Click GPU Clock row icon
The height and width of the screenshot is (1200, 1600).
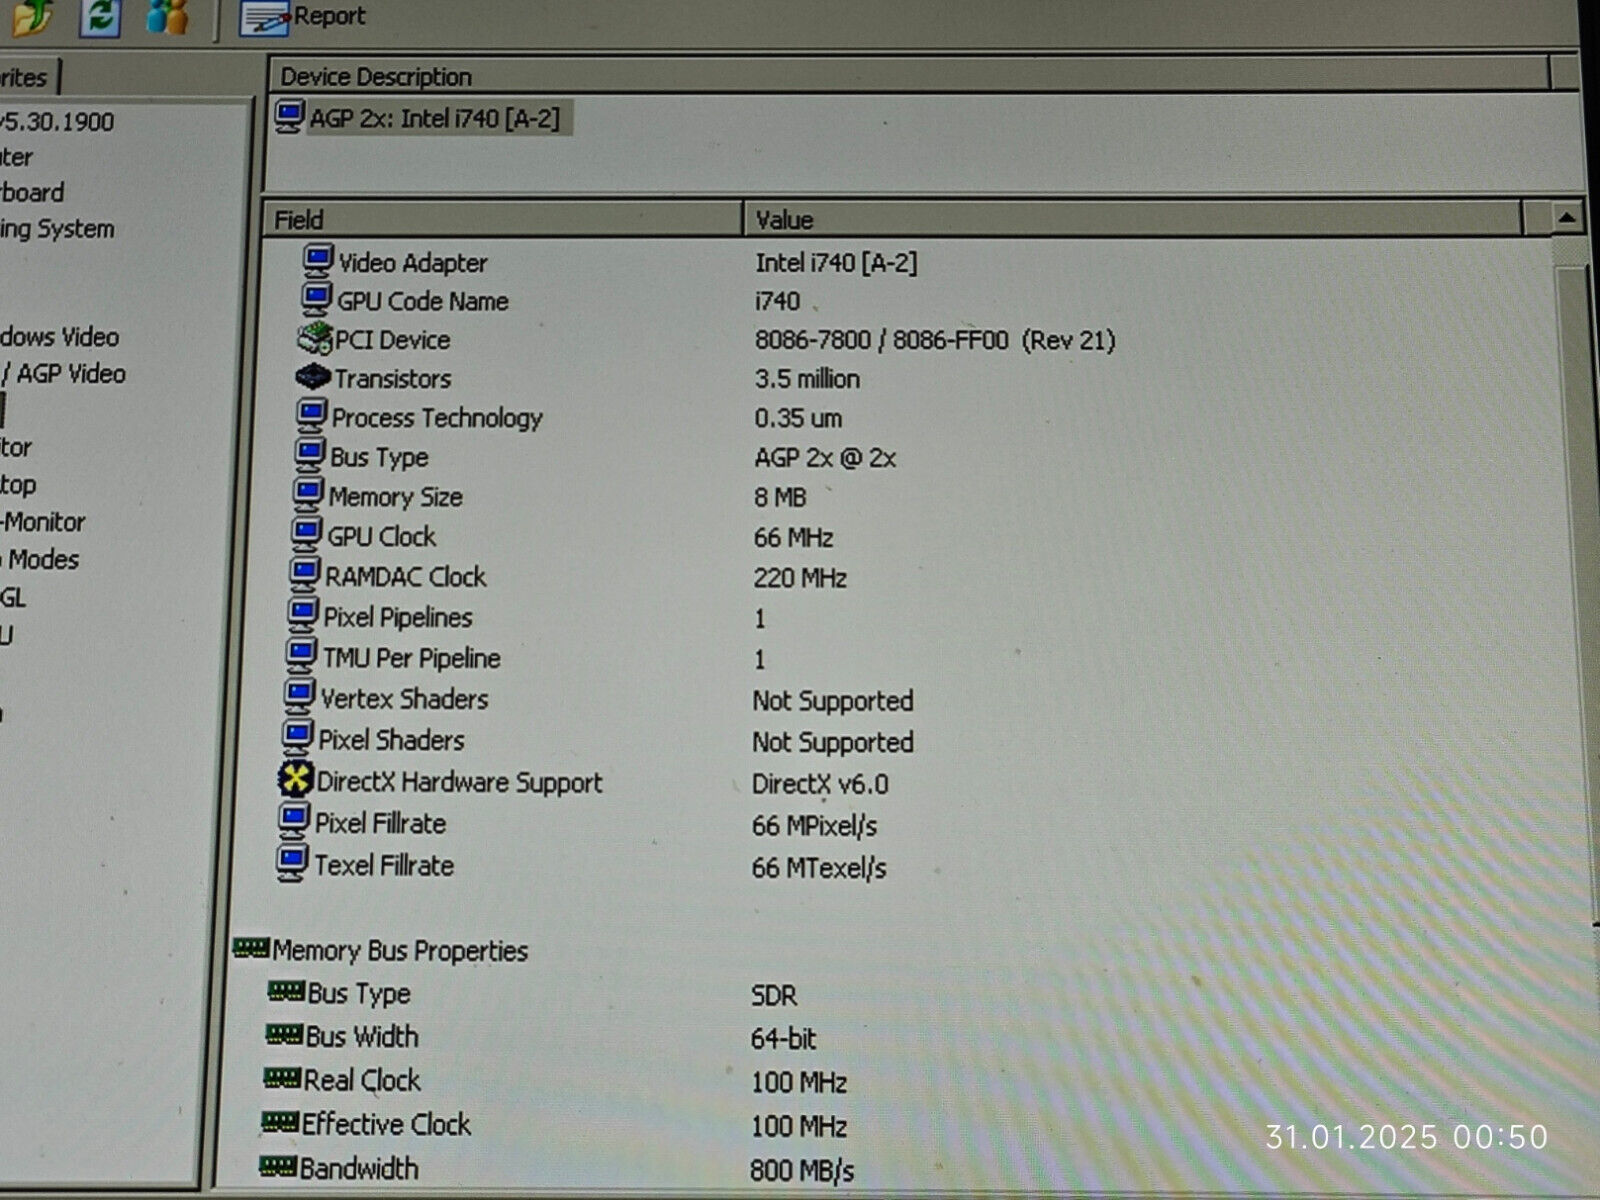click(306, 534)
